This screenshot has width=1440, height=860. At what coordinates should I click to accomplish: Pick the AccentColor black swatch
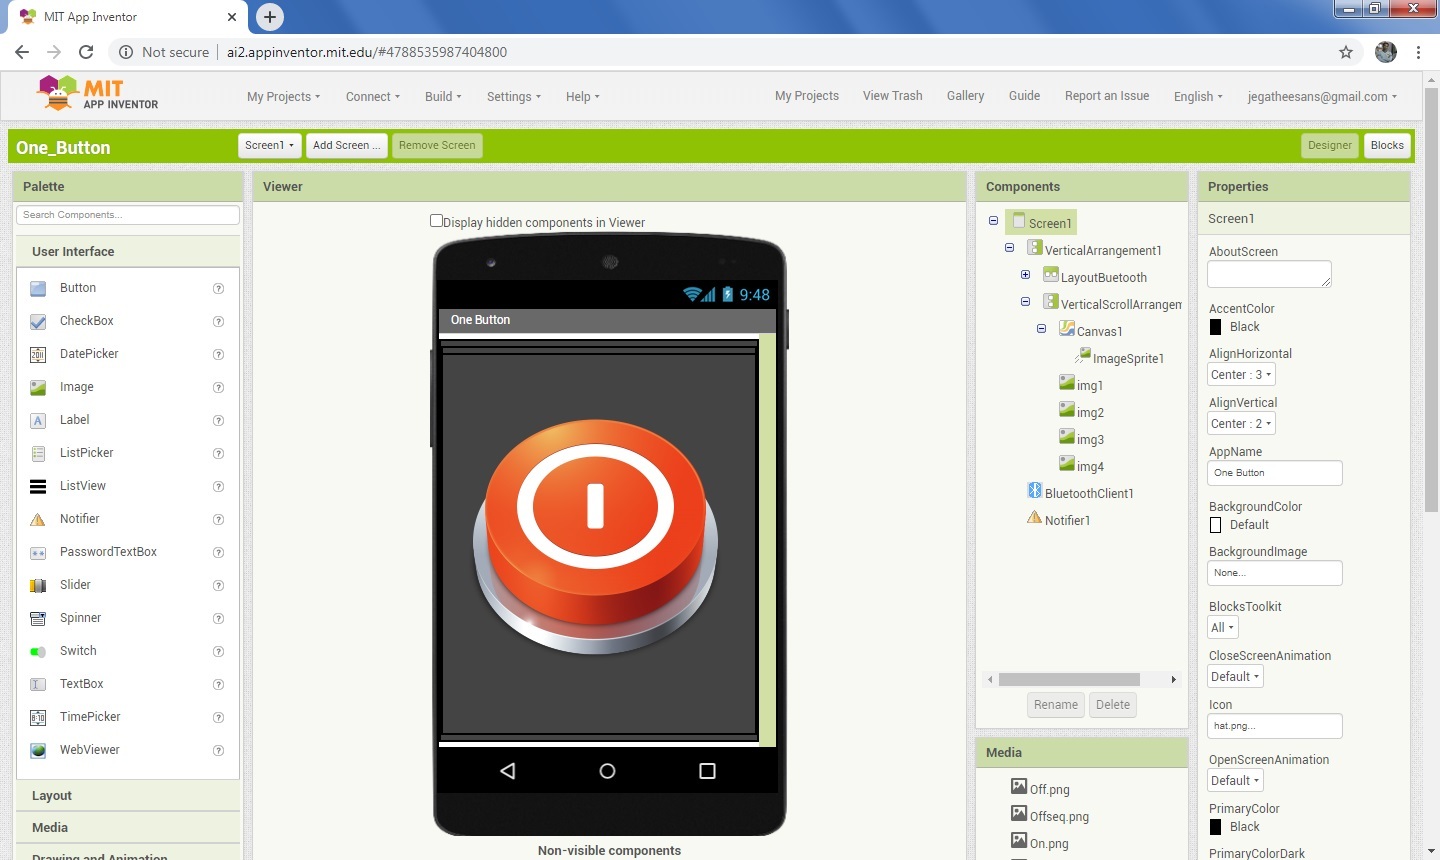1216,327
